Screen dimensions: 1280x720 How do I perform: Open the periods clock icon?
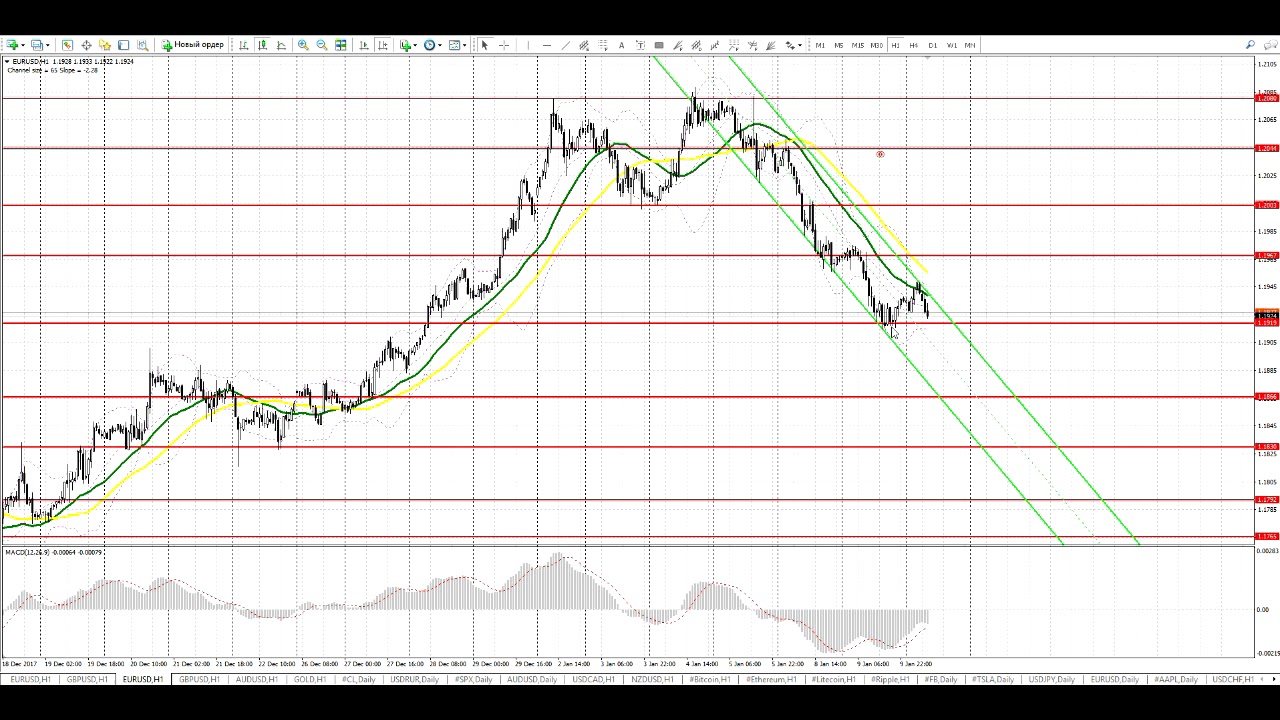point(429,45)
